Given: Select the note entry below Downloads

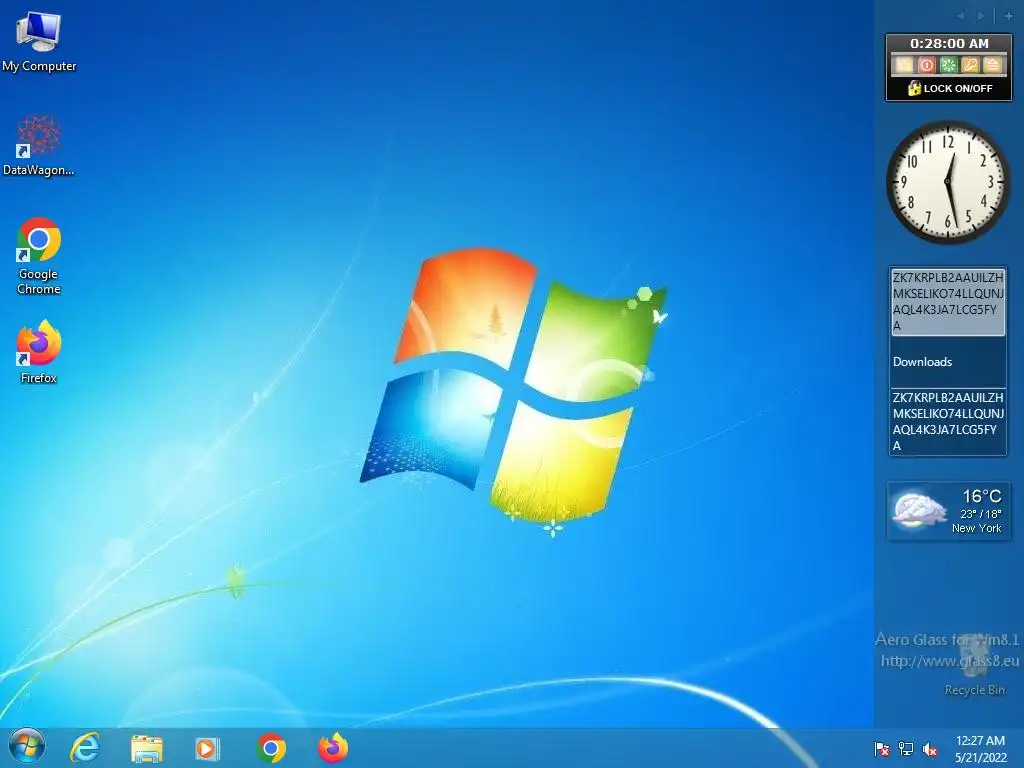Looking at the screenshot, I should (x=948, y=421).
